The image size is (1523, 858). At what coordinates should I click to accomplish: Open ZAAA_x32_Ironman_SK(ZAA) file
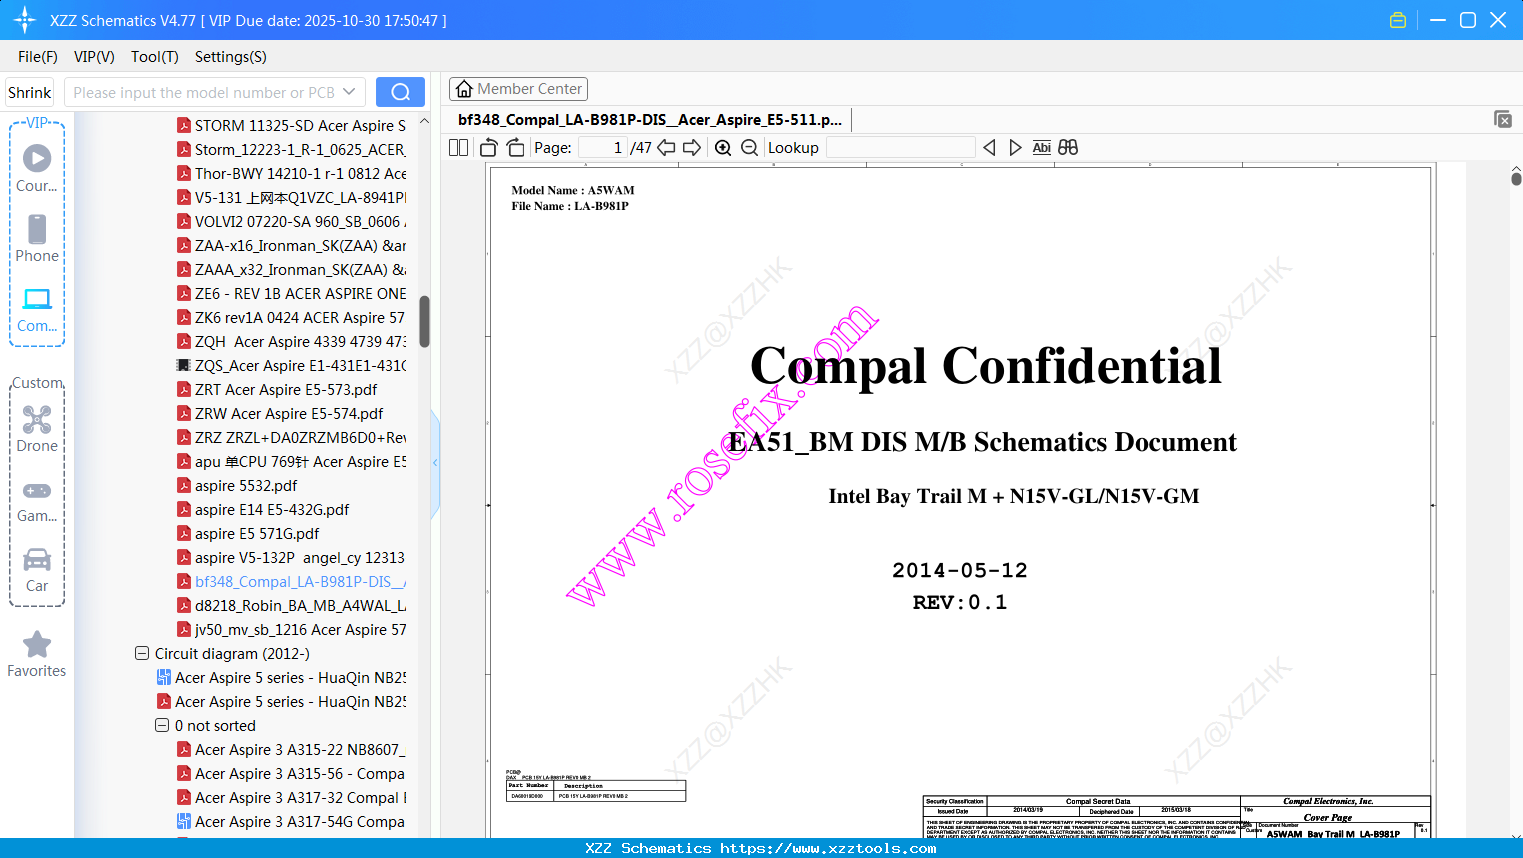[291, 269]
